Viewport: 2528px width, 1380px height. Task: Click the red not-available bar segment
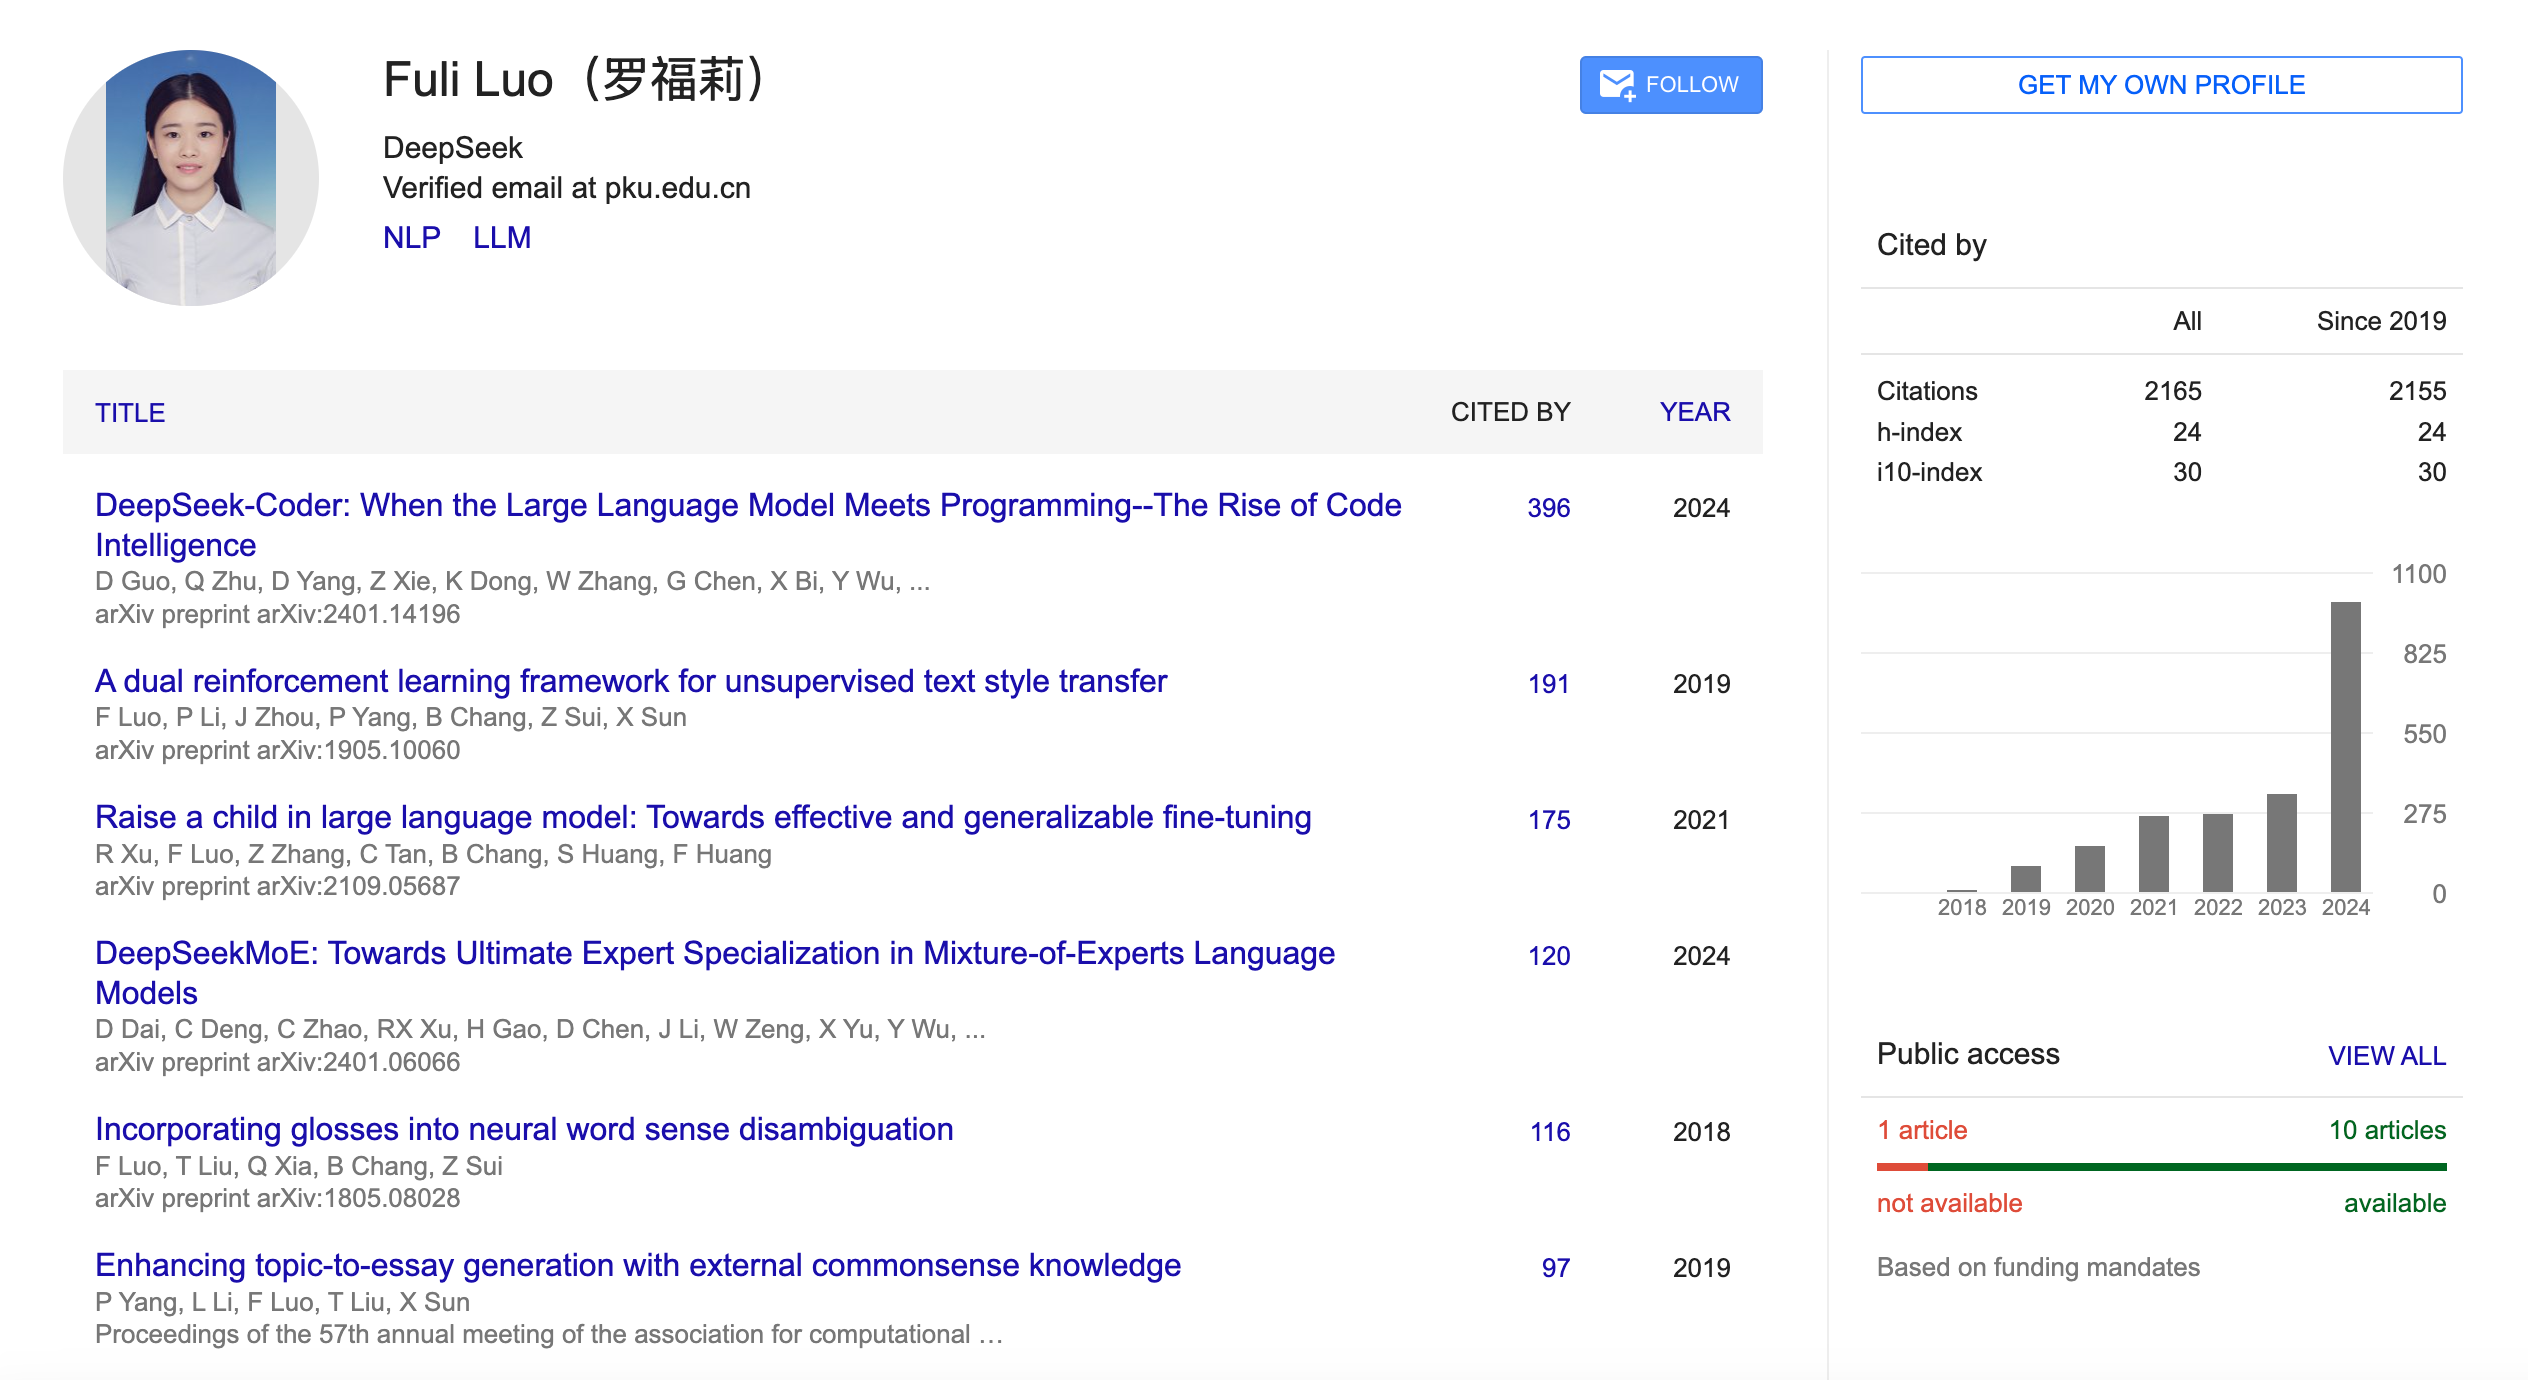1902,1167
